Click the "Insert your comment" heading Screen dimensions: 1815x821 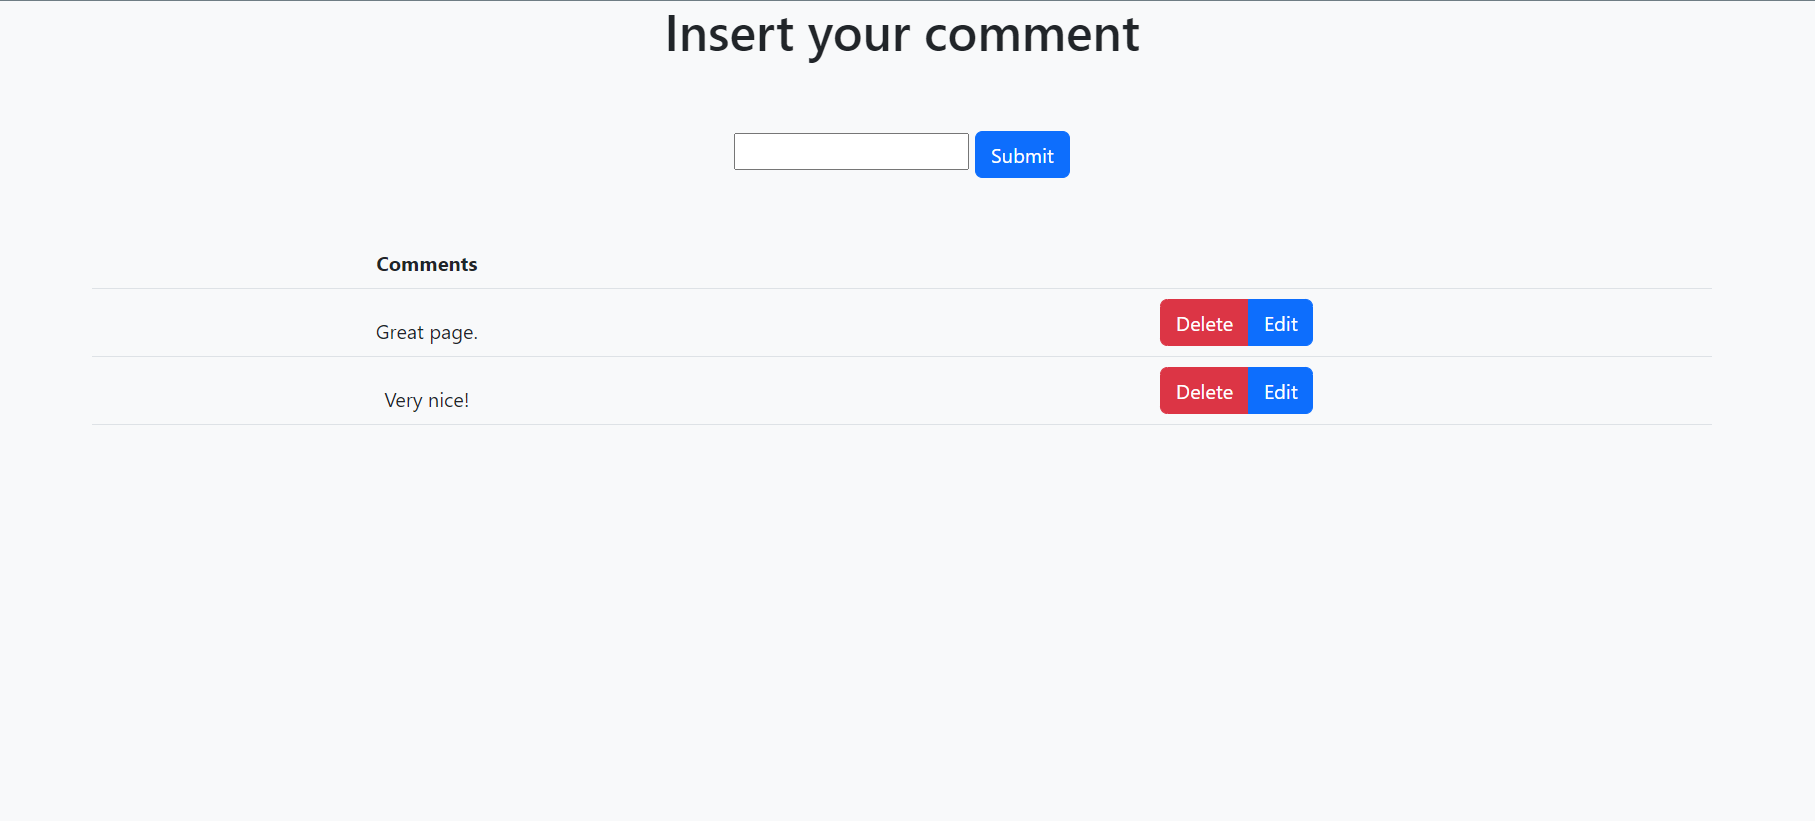(x=901, y=34)
